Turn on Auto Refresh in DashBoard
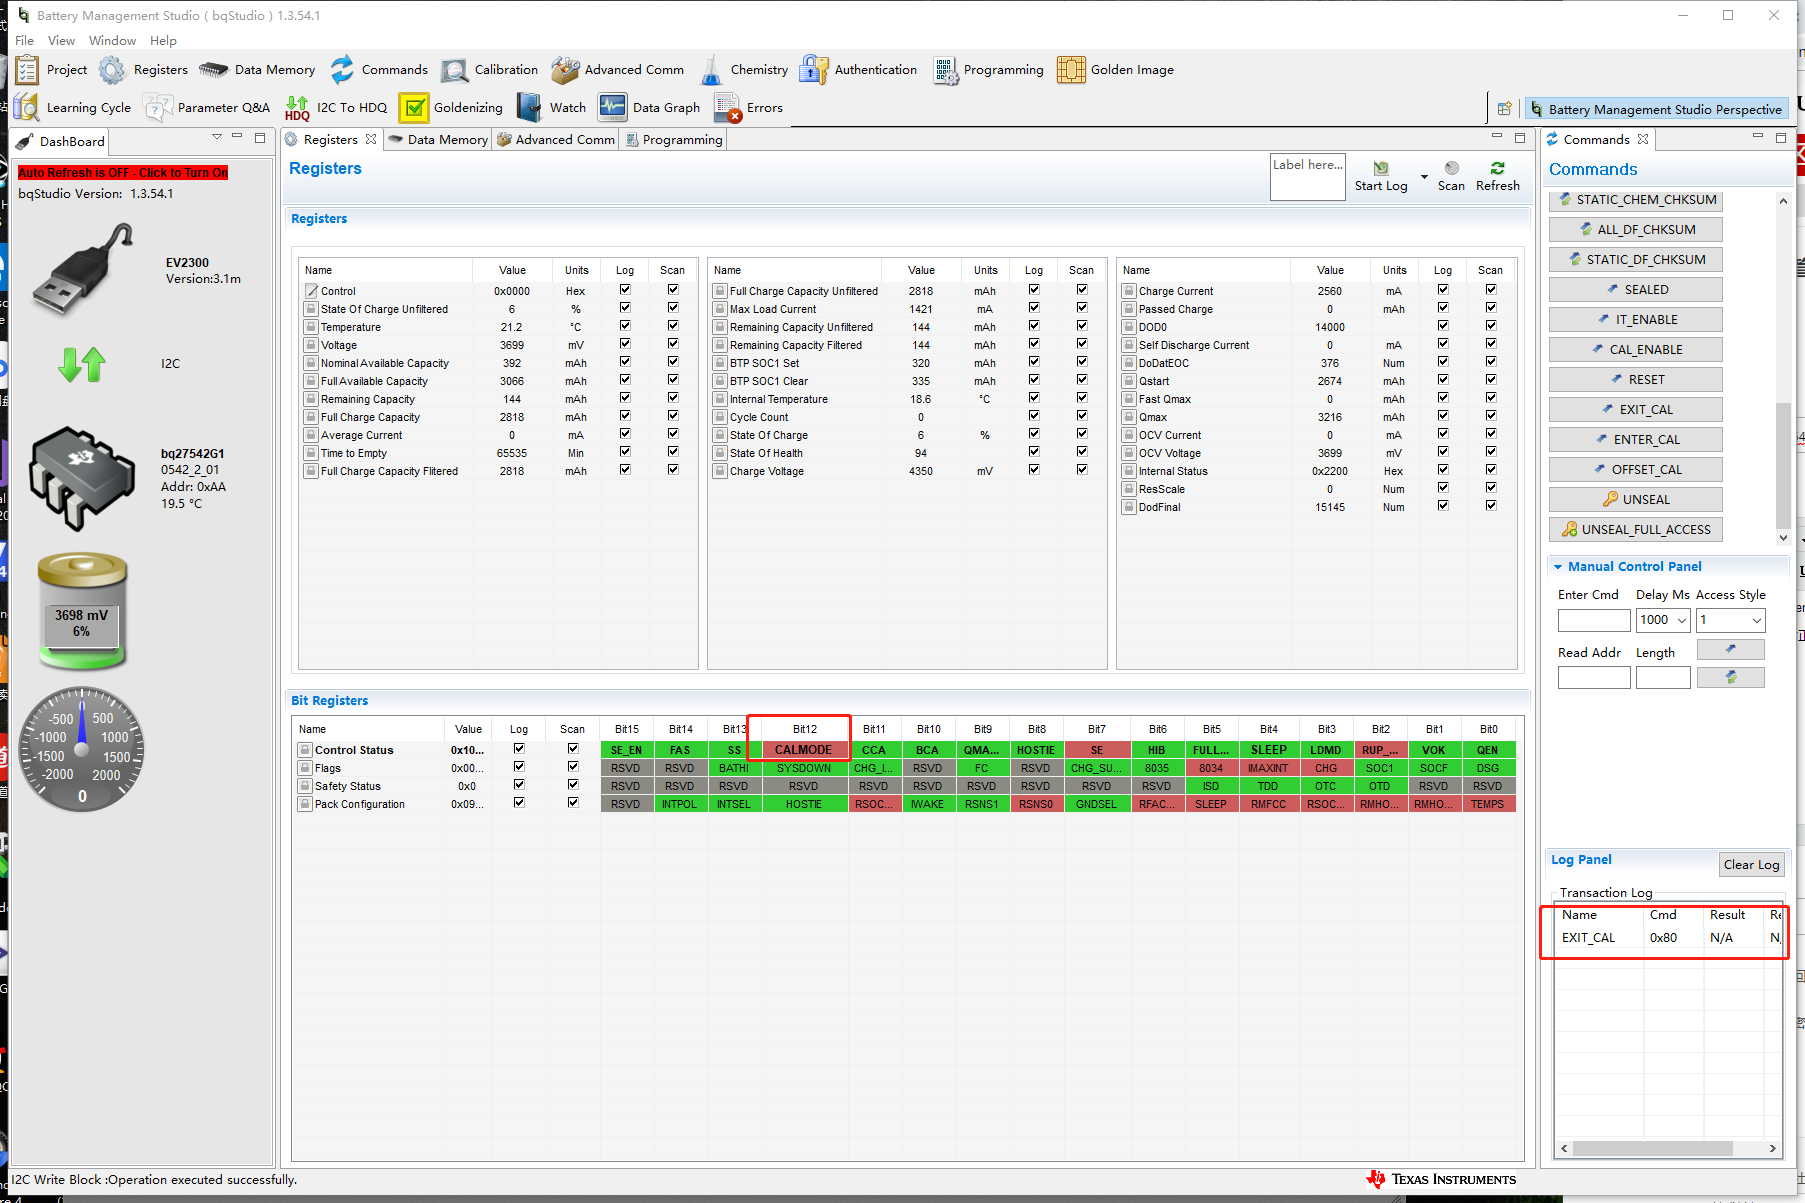This screenshot has width=1805, height=1203. pyautogui.click(x=123, y=173)
